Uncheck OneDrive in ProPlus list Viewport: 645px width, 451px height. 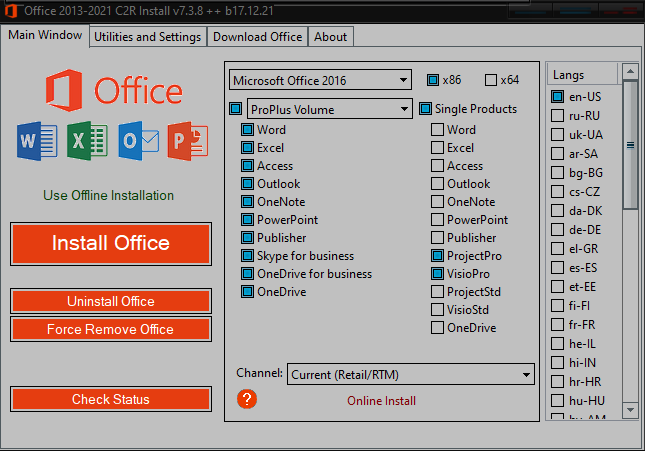[x=247, y=292]
